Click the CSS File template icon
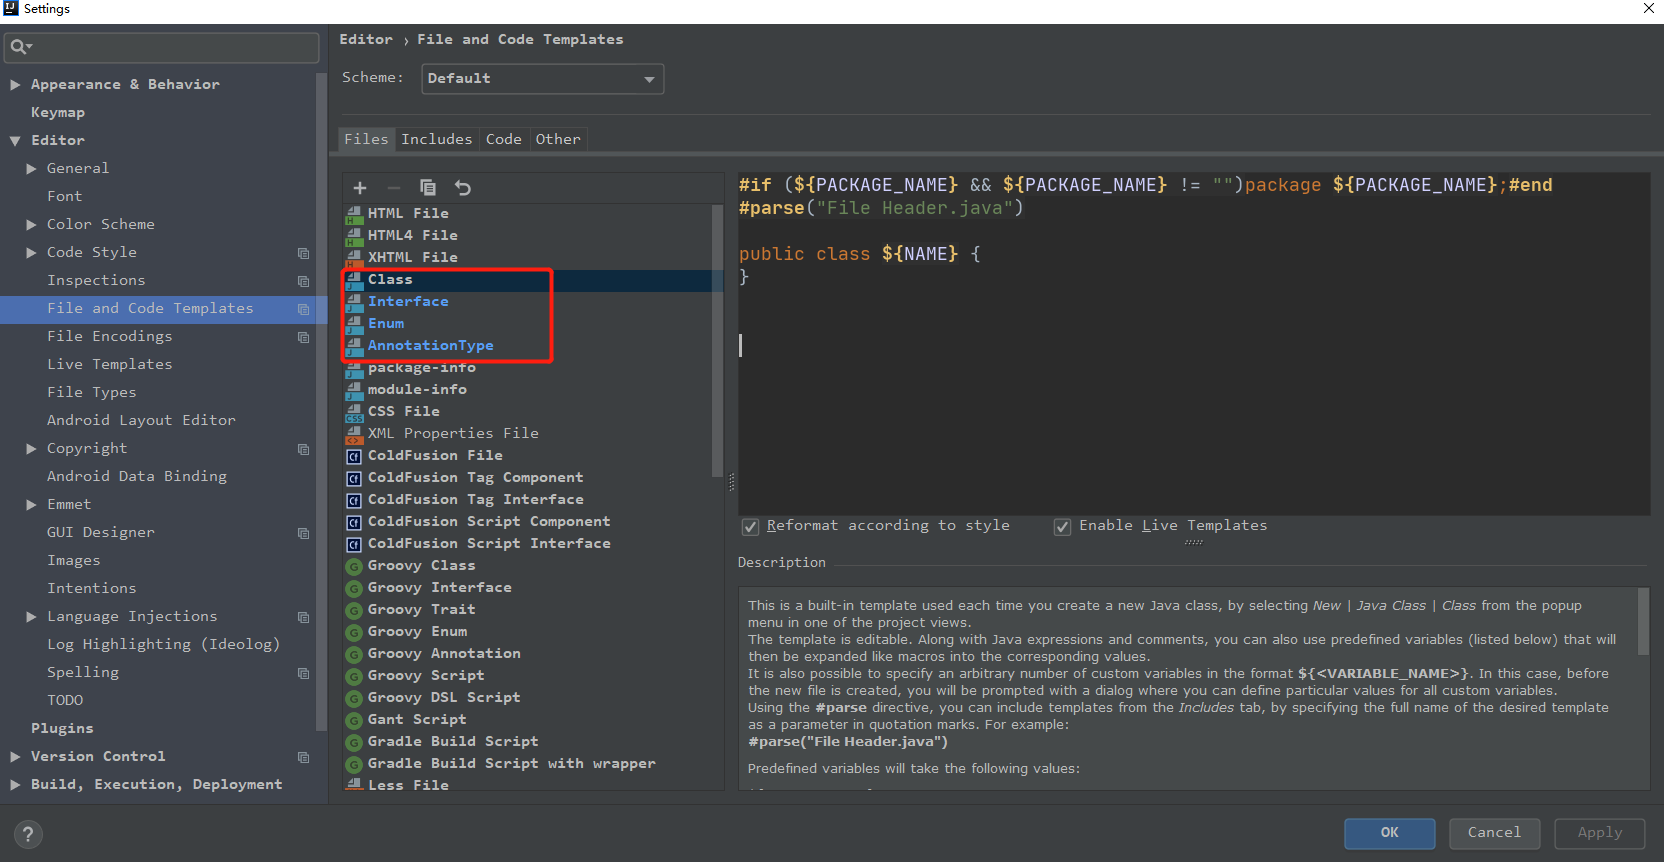 [354, 412]
